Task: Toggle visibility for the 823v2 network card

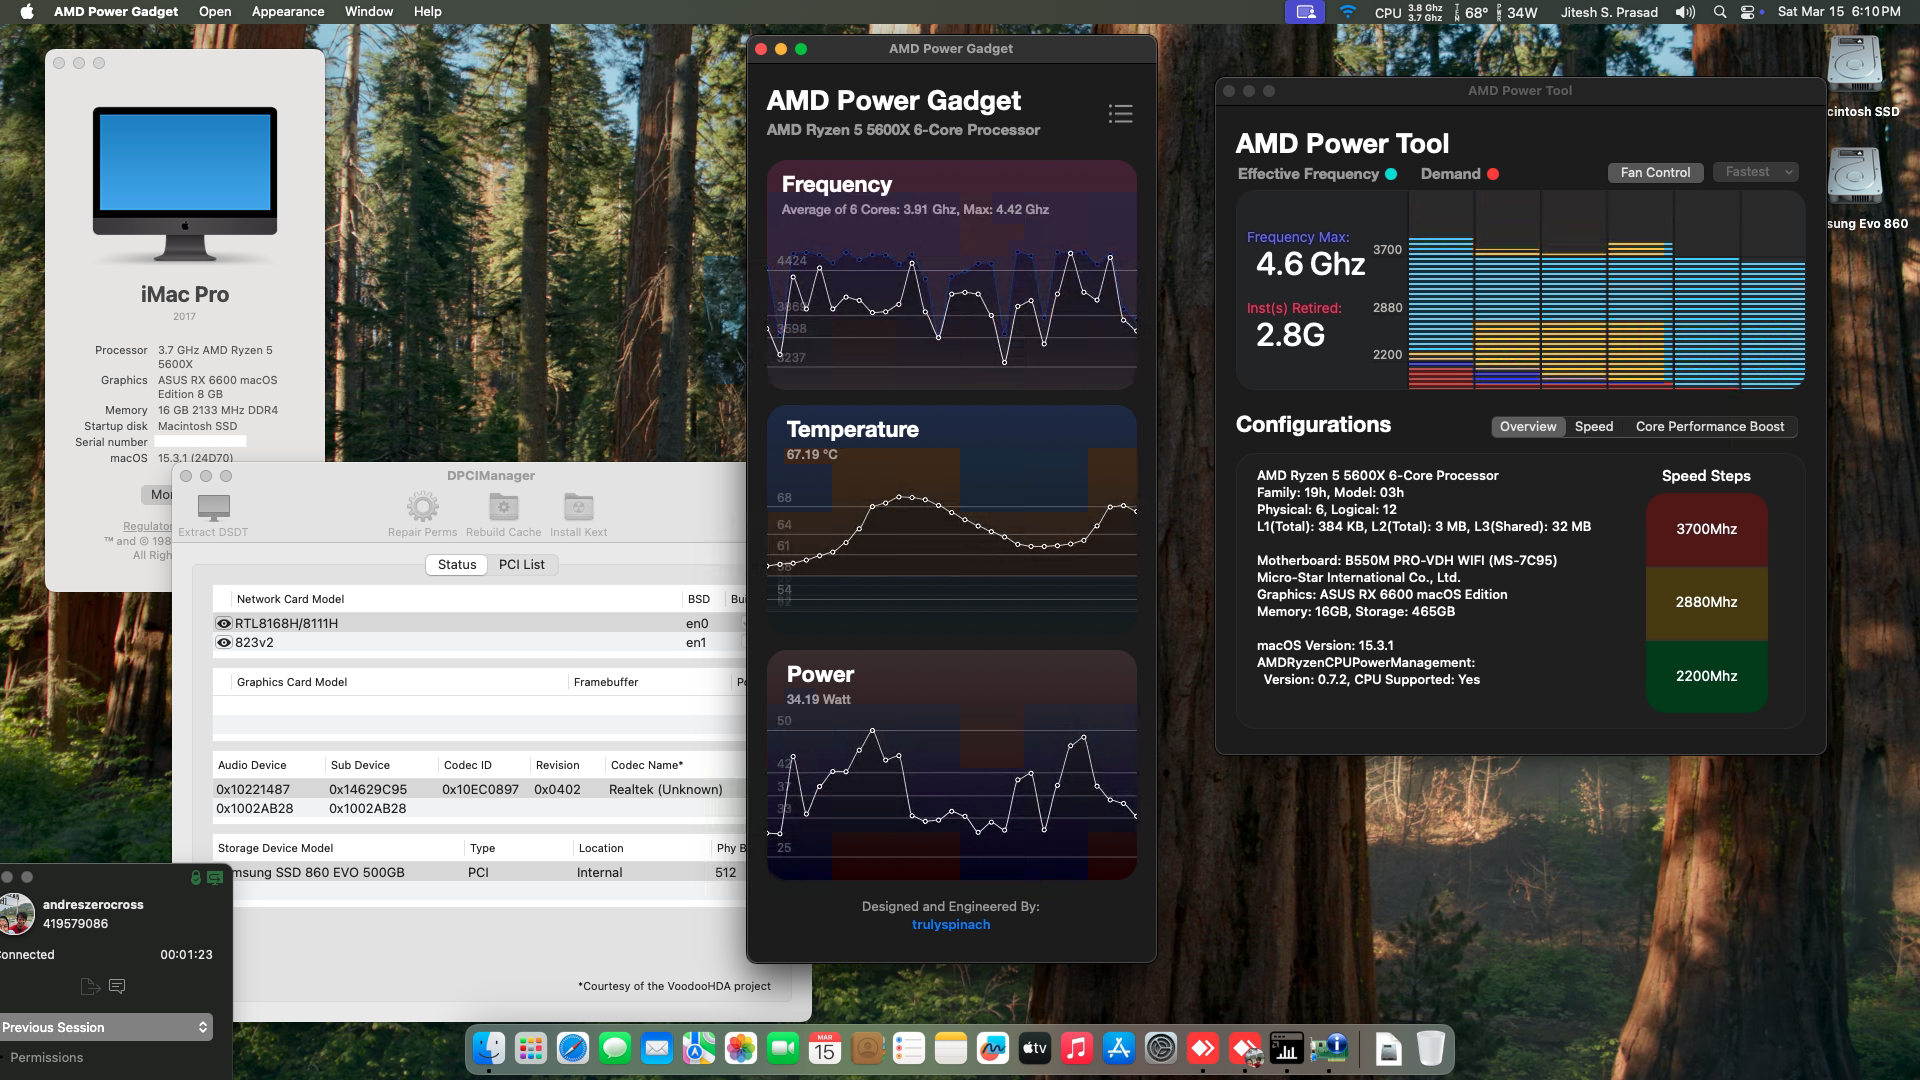Action: 224,642
